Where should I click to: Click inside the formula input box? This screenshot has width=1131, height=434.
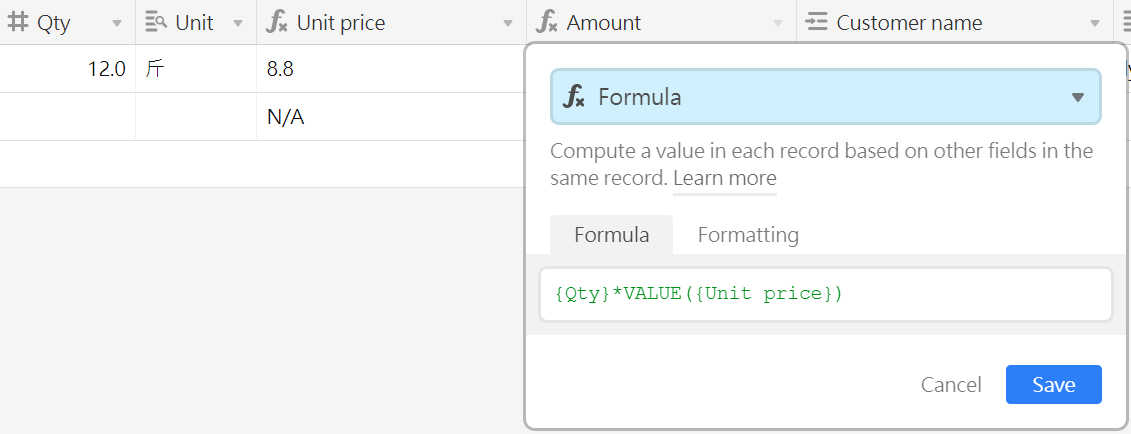826,294
